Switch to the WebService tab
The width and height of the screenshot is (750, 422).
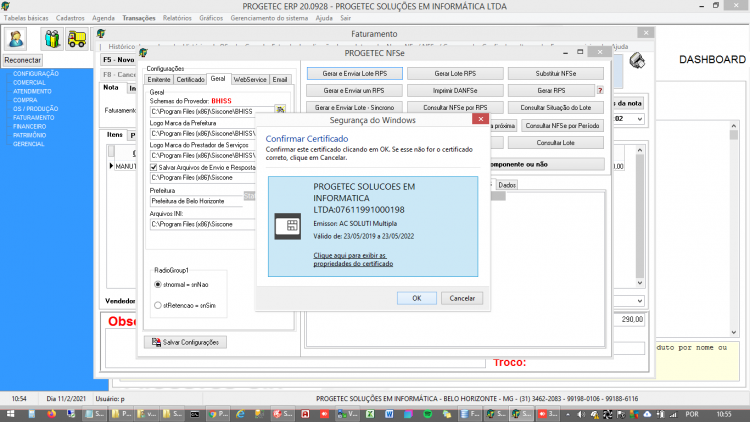(250, 79)
